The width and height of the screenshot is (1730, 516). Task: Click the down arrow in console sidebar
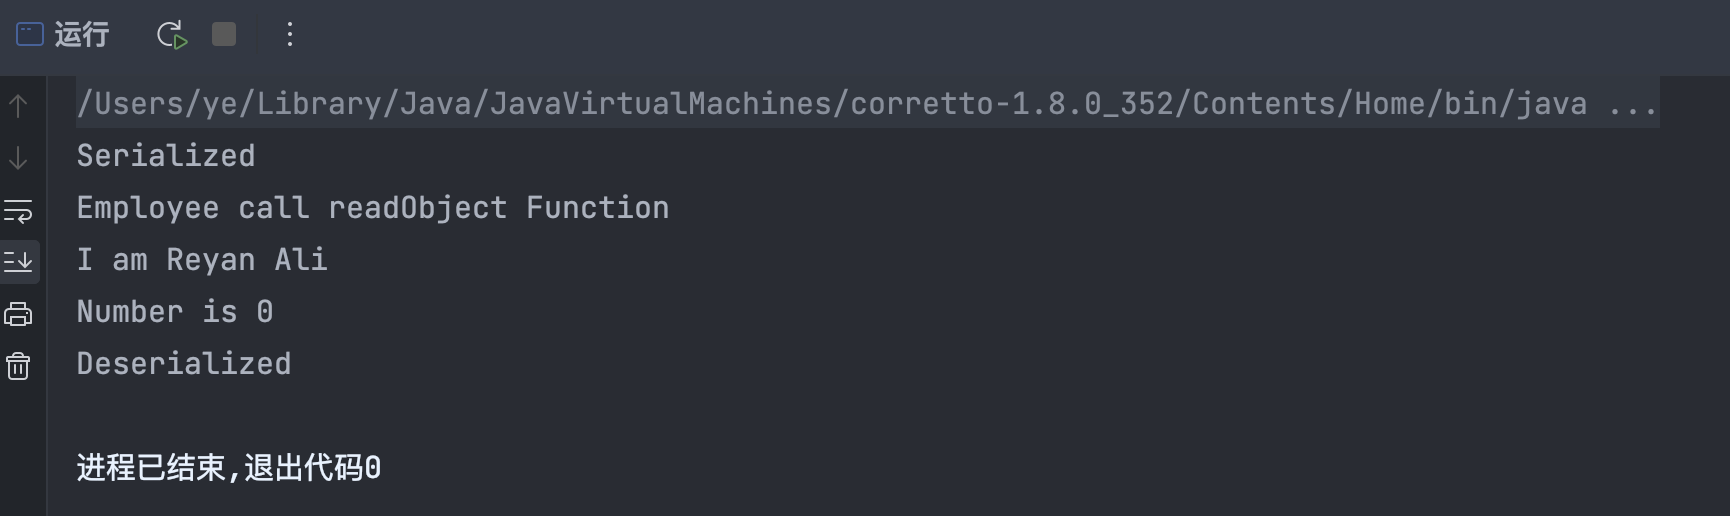18,158
